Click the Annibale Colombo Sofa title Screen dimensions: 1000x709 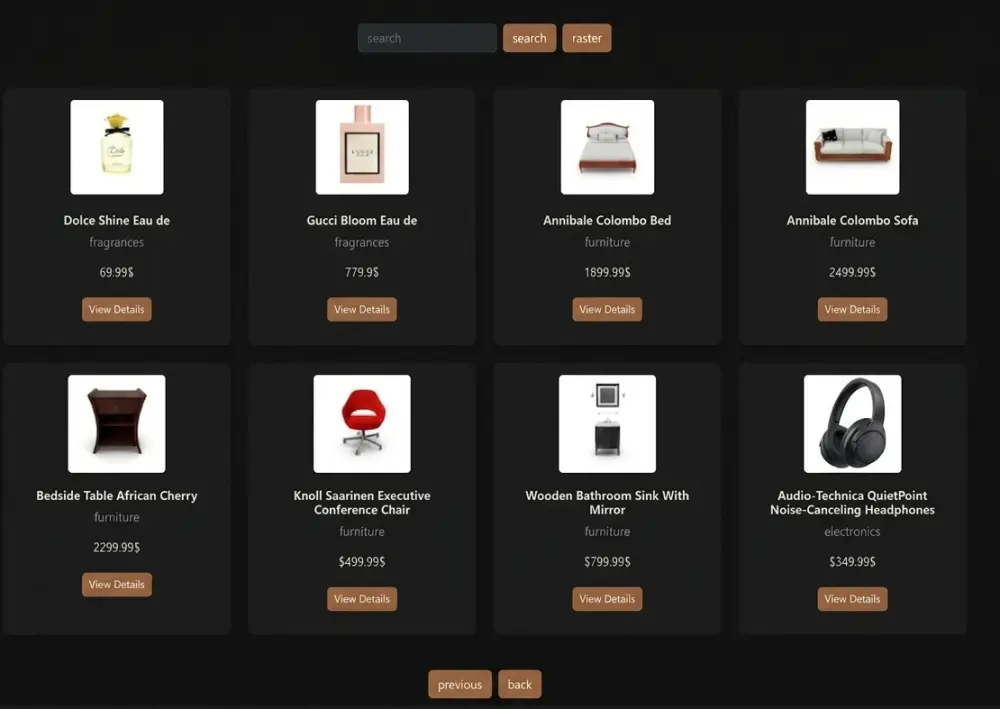852,221
